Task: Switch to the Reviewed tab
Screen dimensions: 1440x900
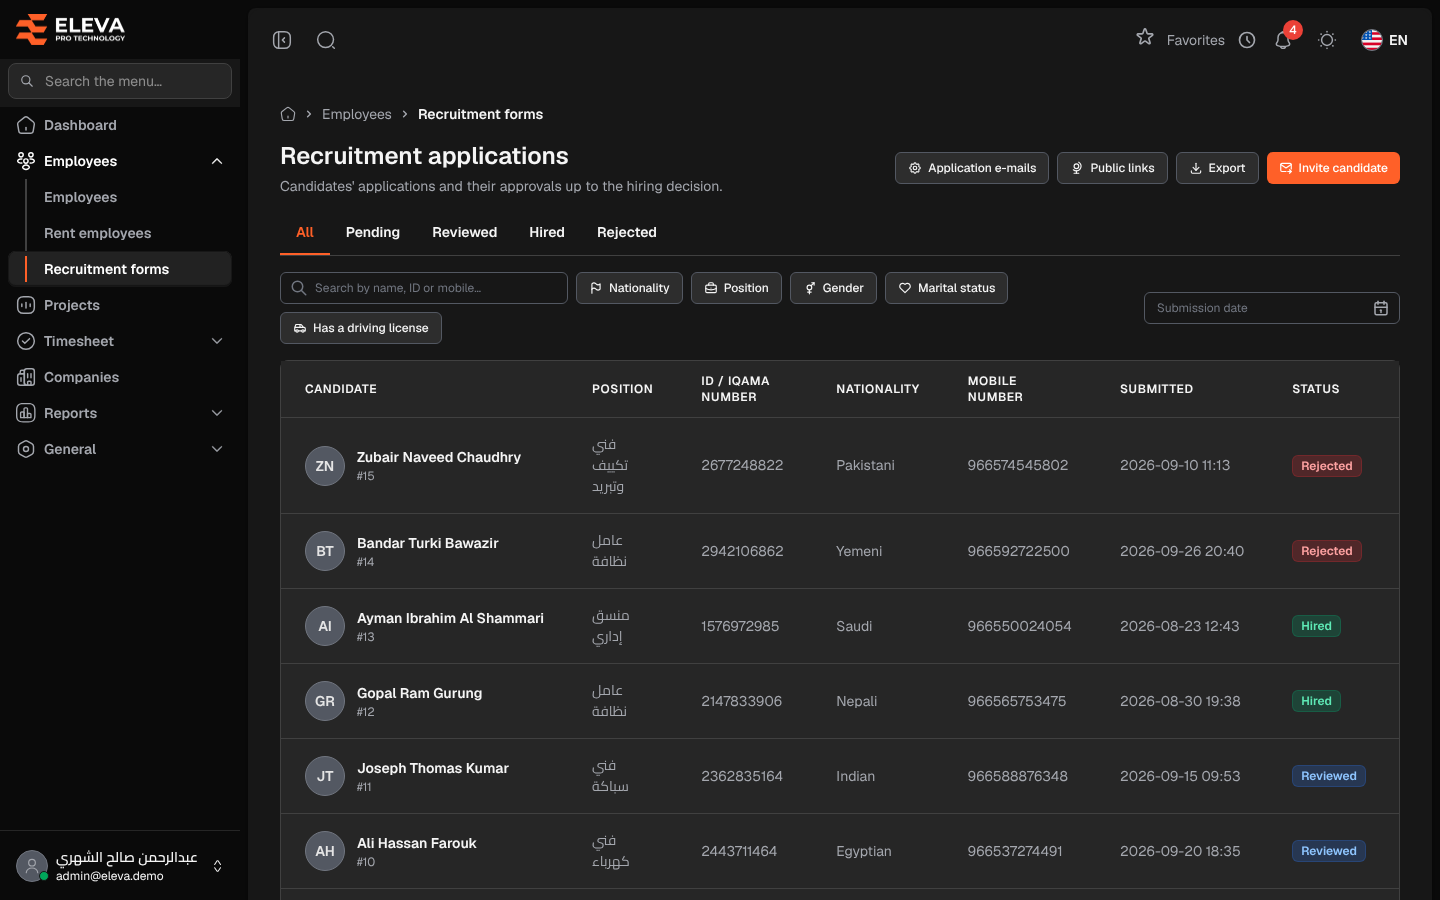Action: 464,232
